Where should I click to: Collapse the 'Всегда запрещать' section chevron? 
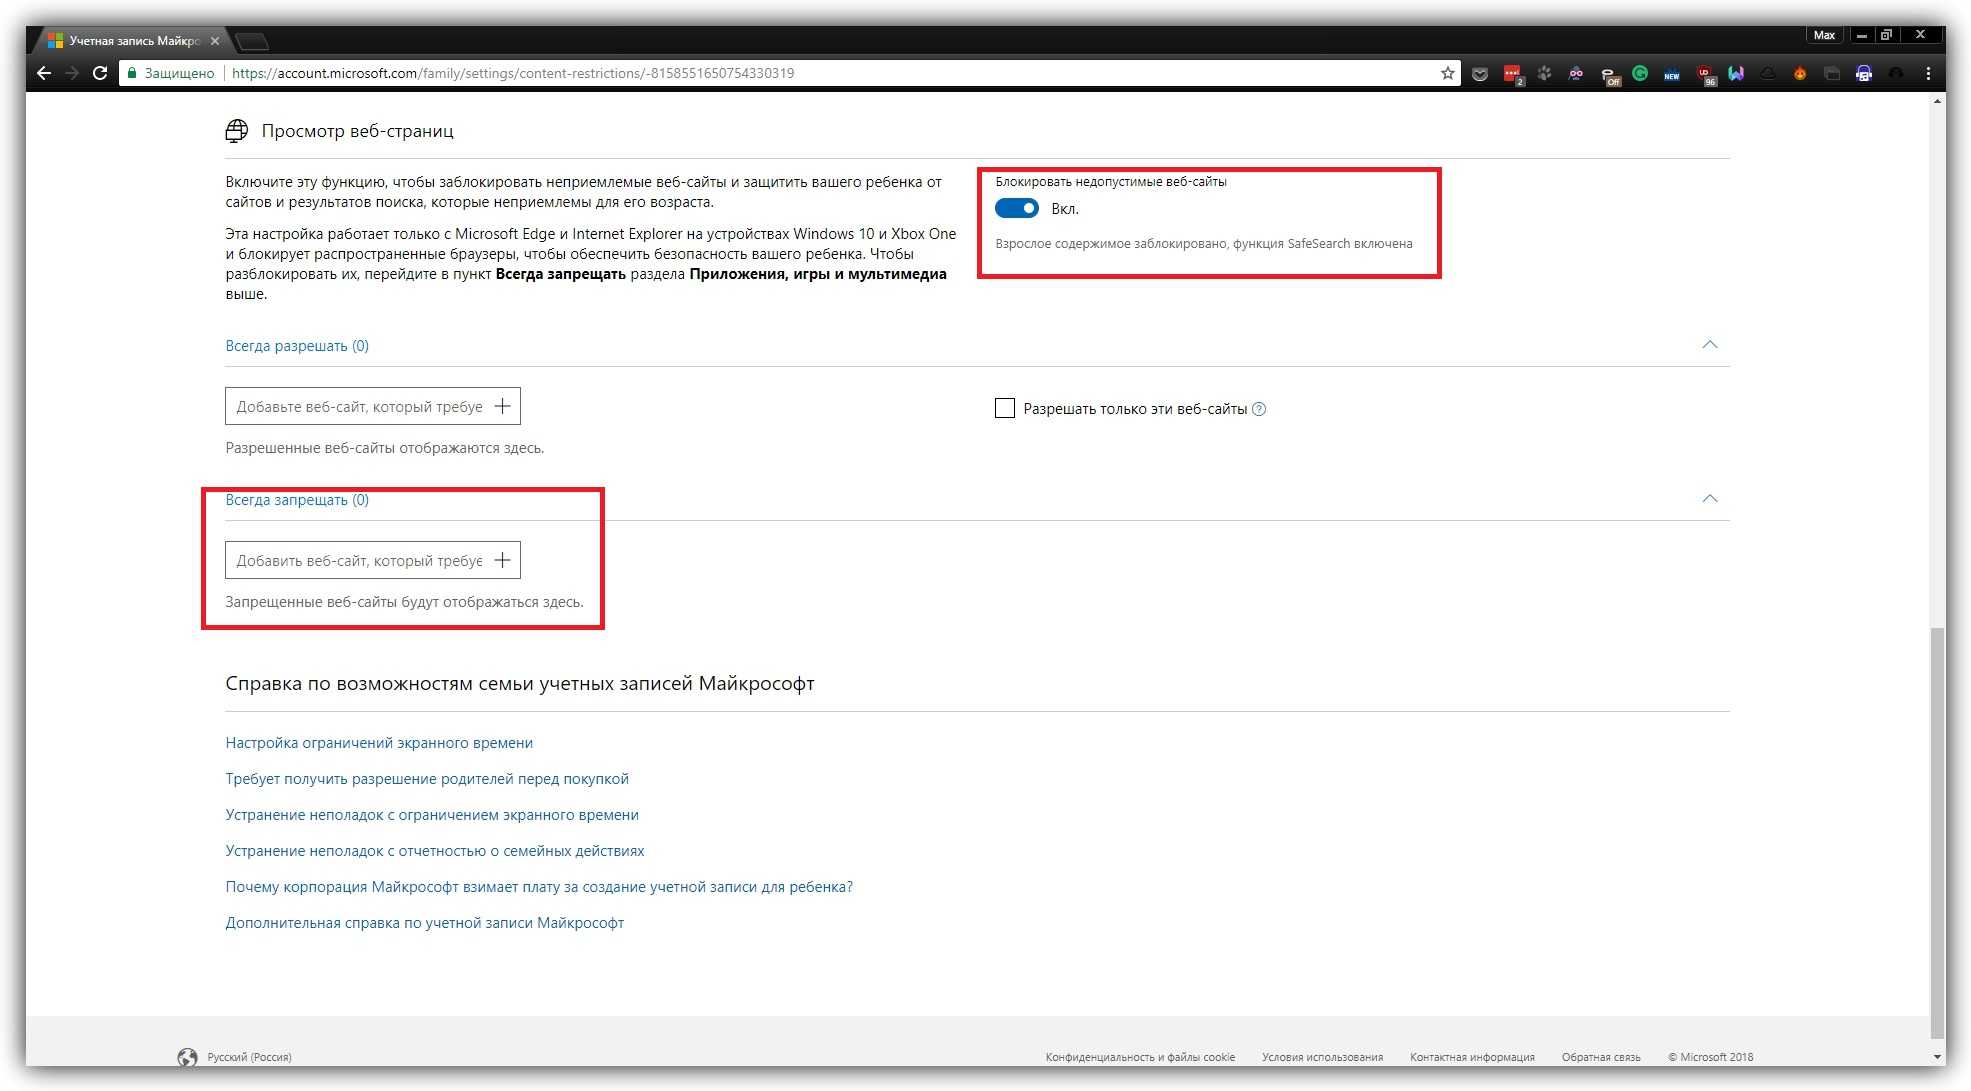pyautogui.click(x=1710, y=499)
